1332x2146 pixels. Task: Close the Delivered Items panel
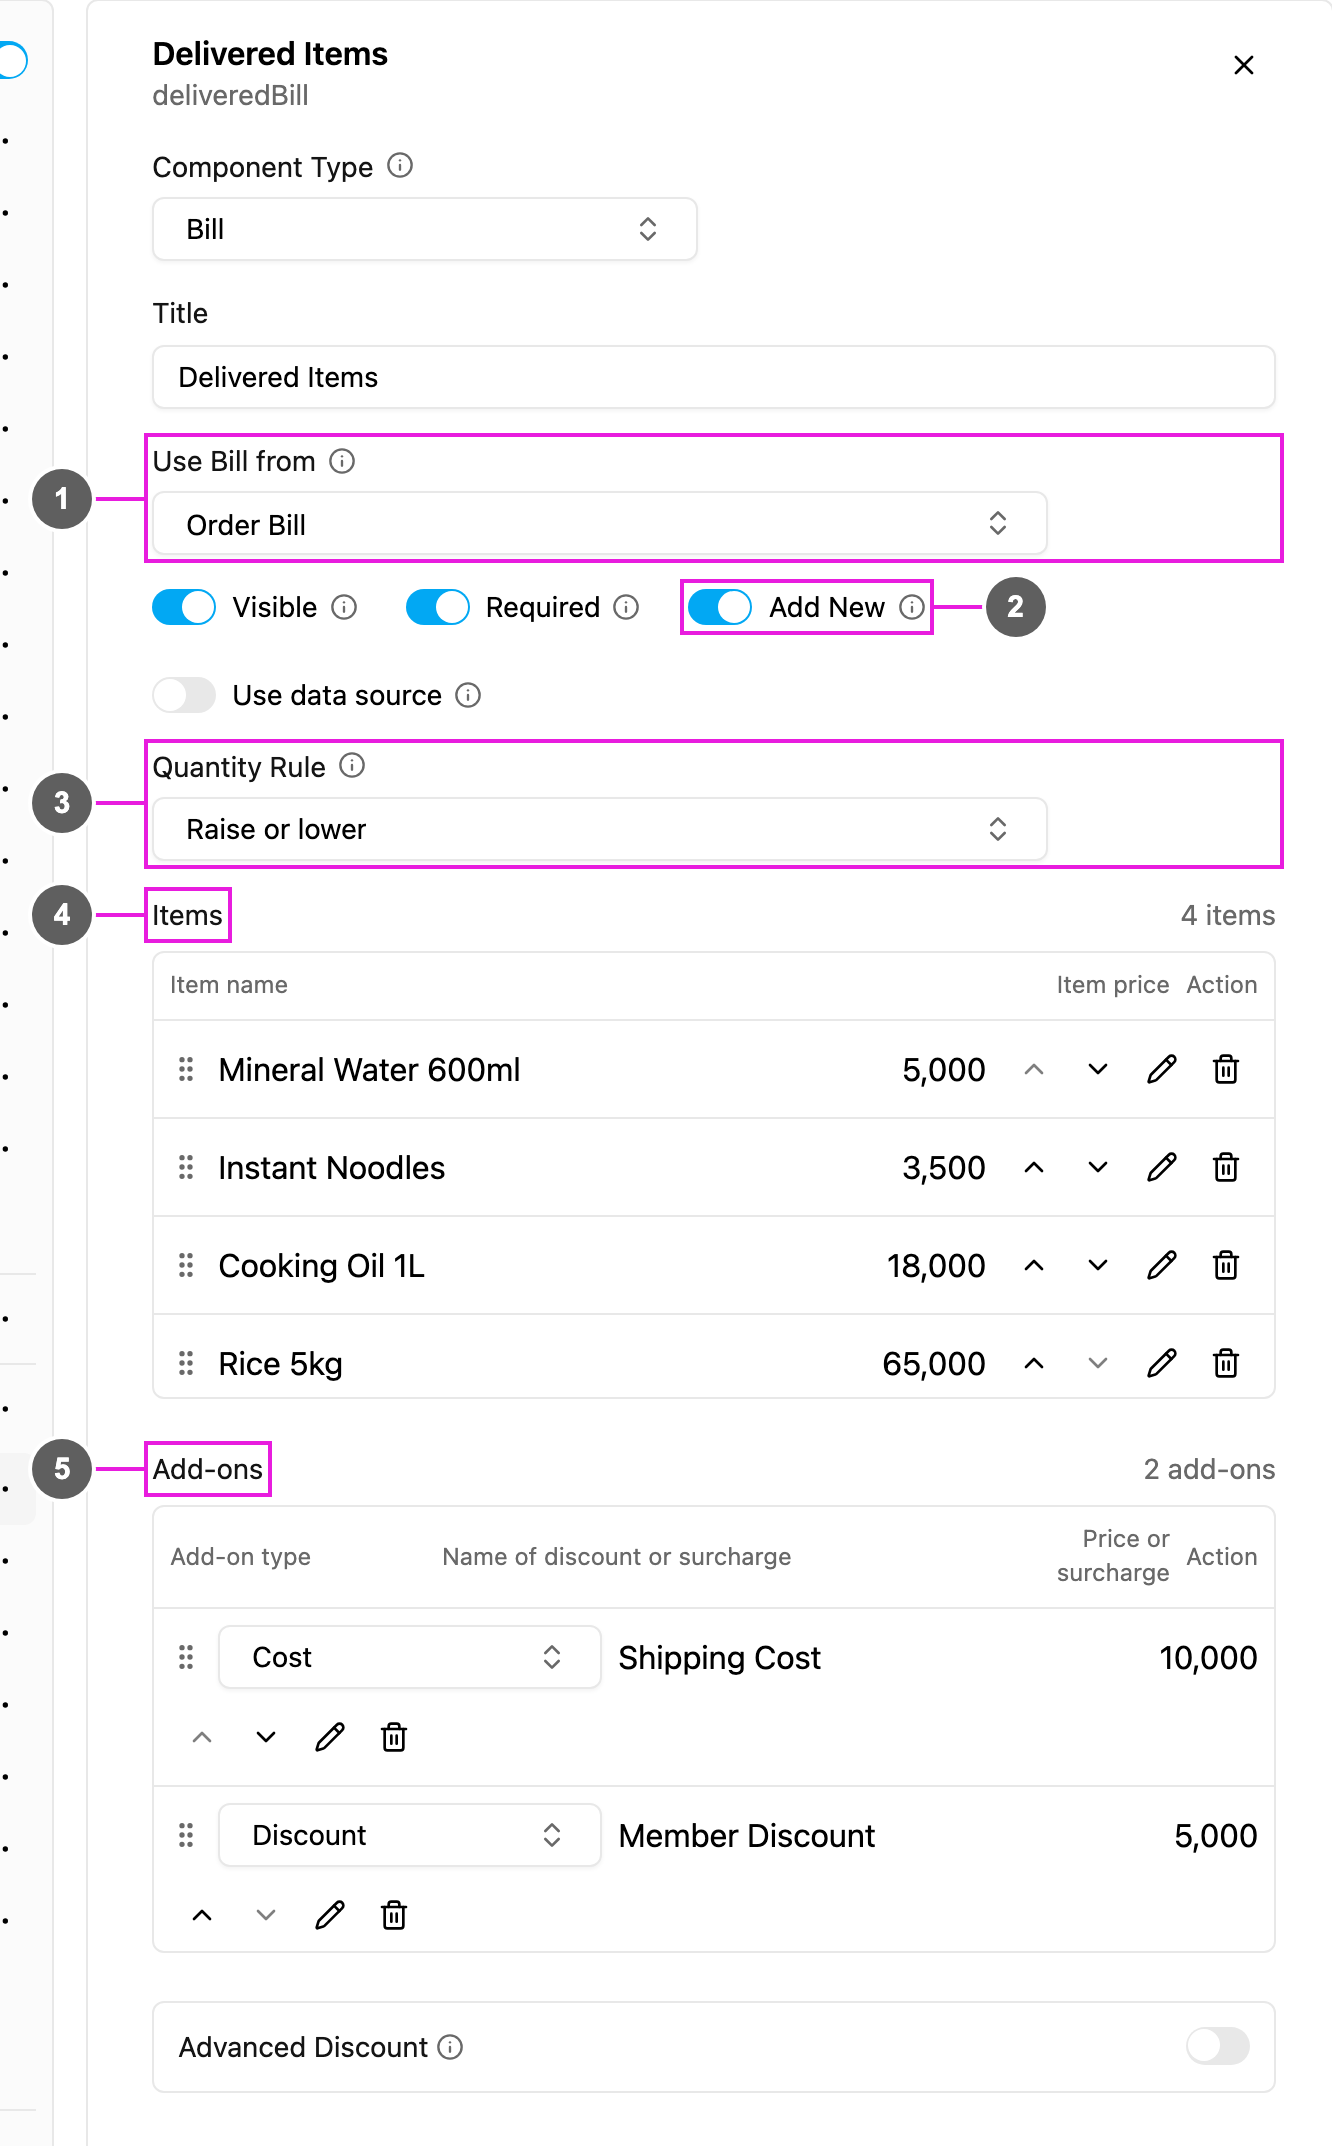coord(1243,65)
